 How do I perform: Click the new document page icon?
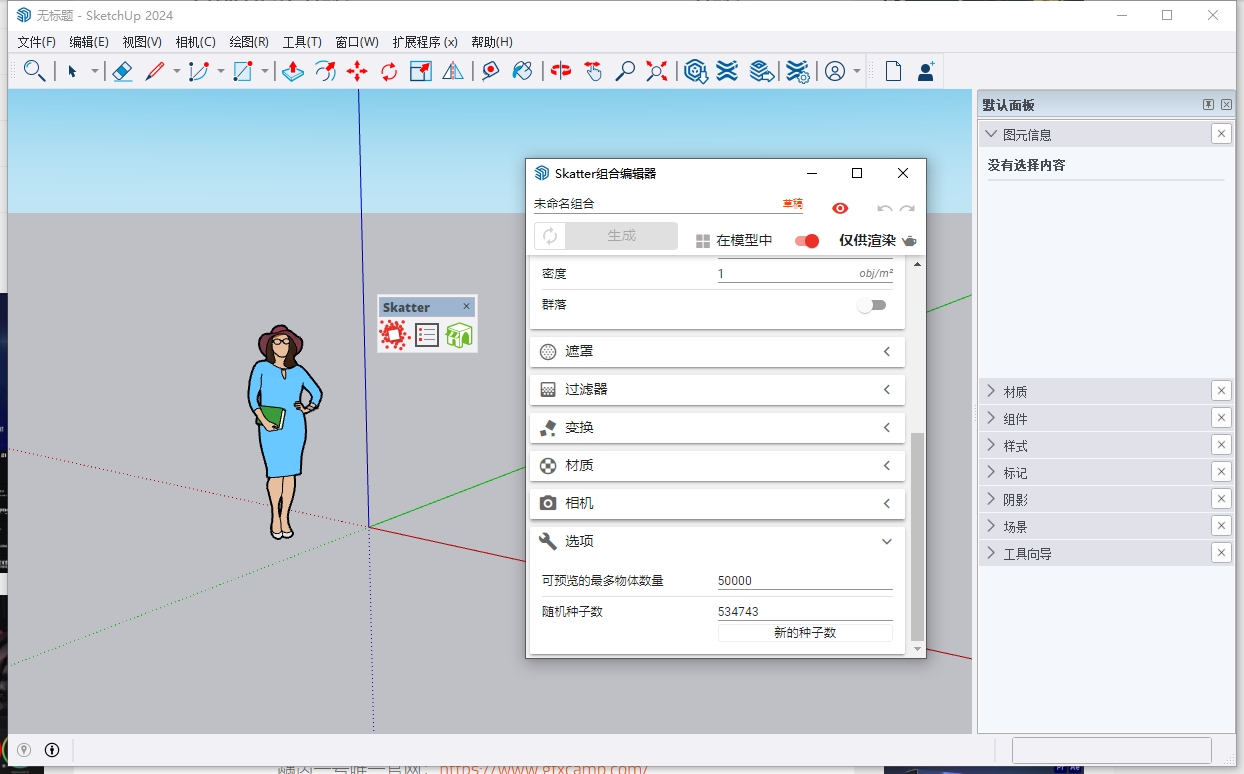tap(893, 71)
